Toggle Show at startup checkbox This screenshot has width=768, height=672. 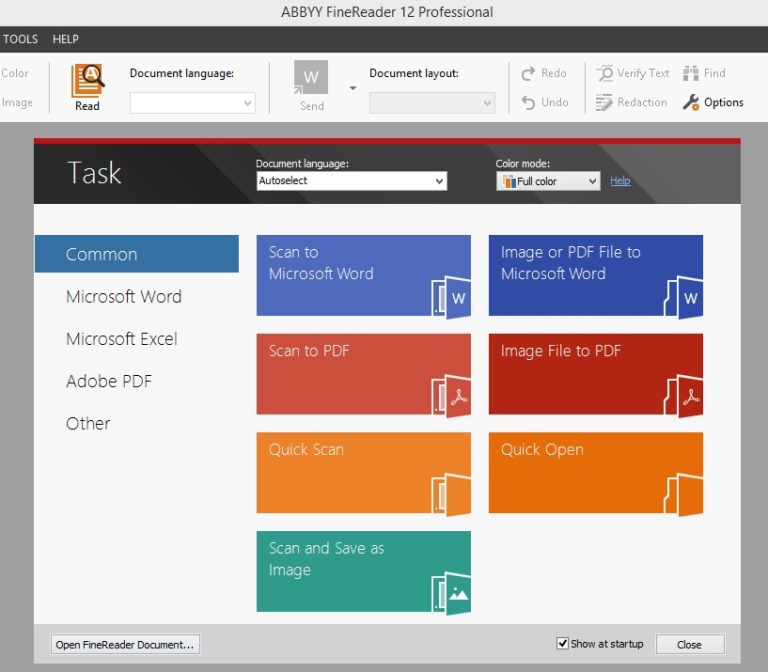coord(563,644)
